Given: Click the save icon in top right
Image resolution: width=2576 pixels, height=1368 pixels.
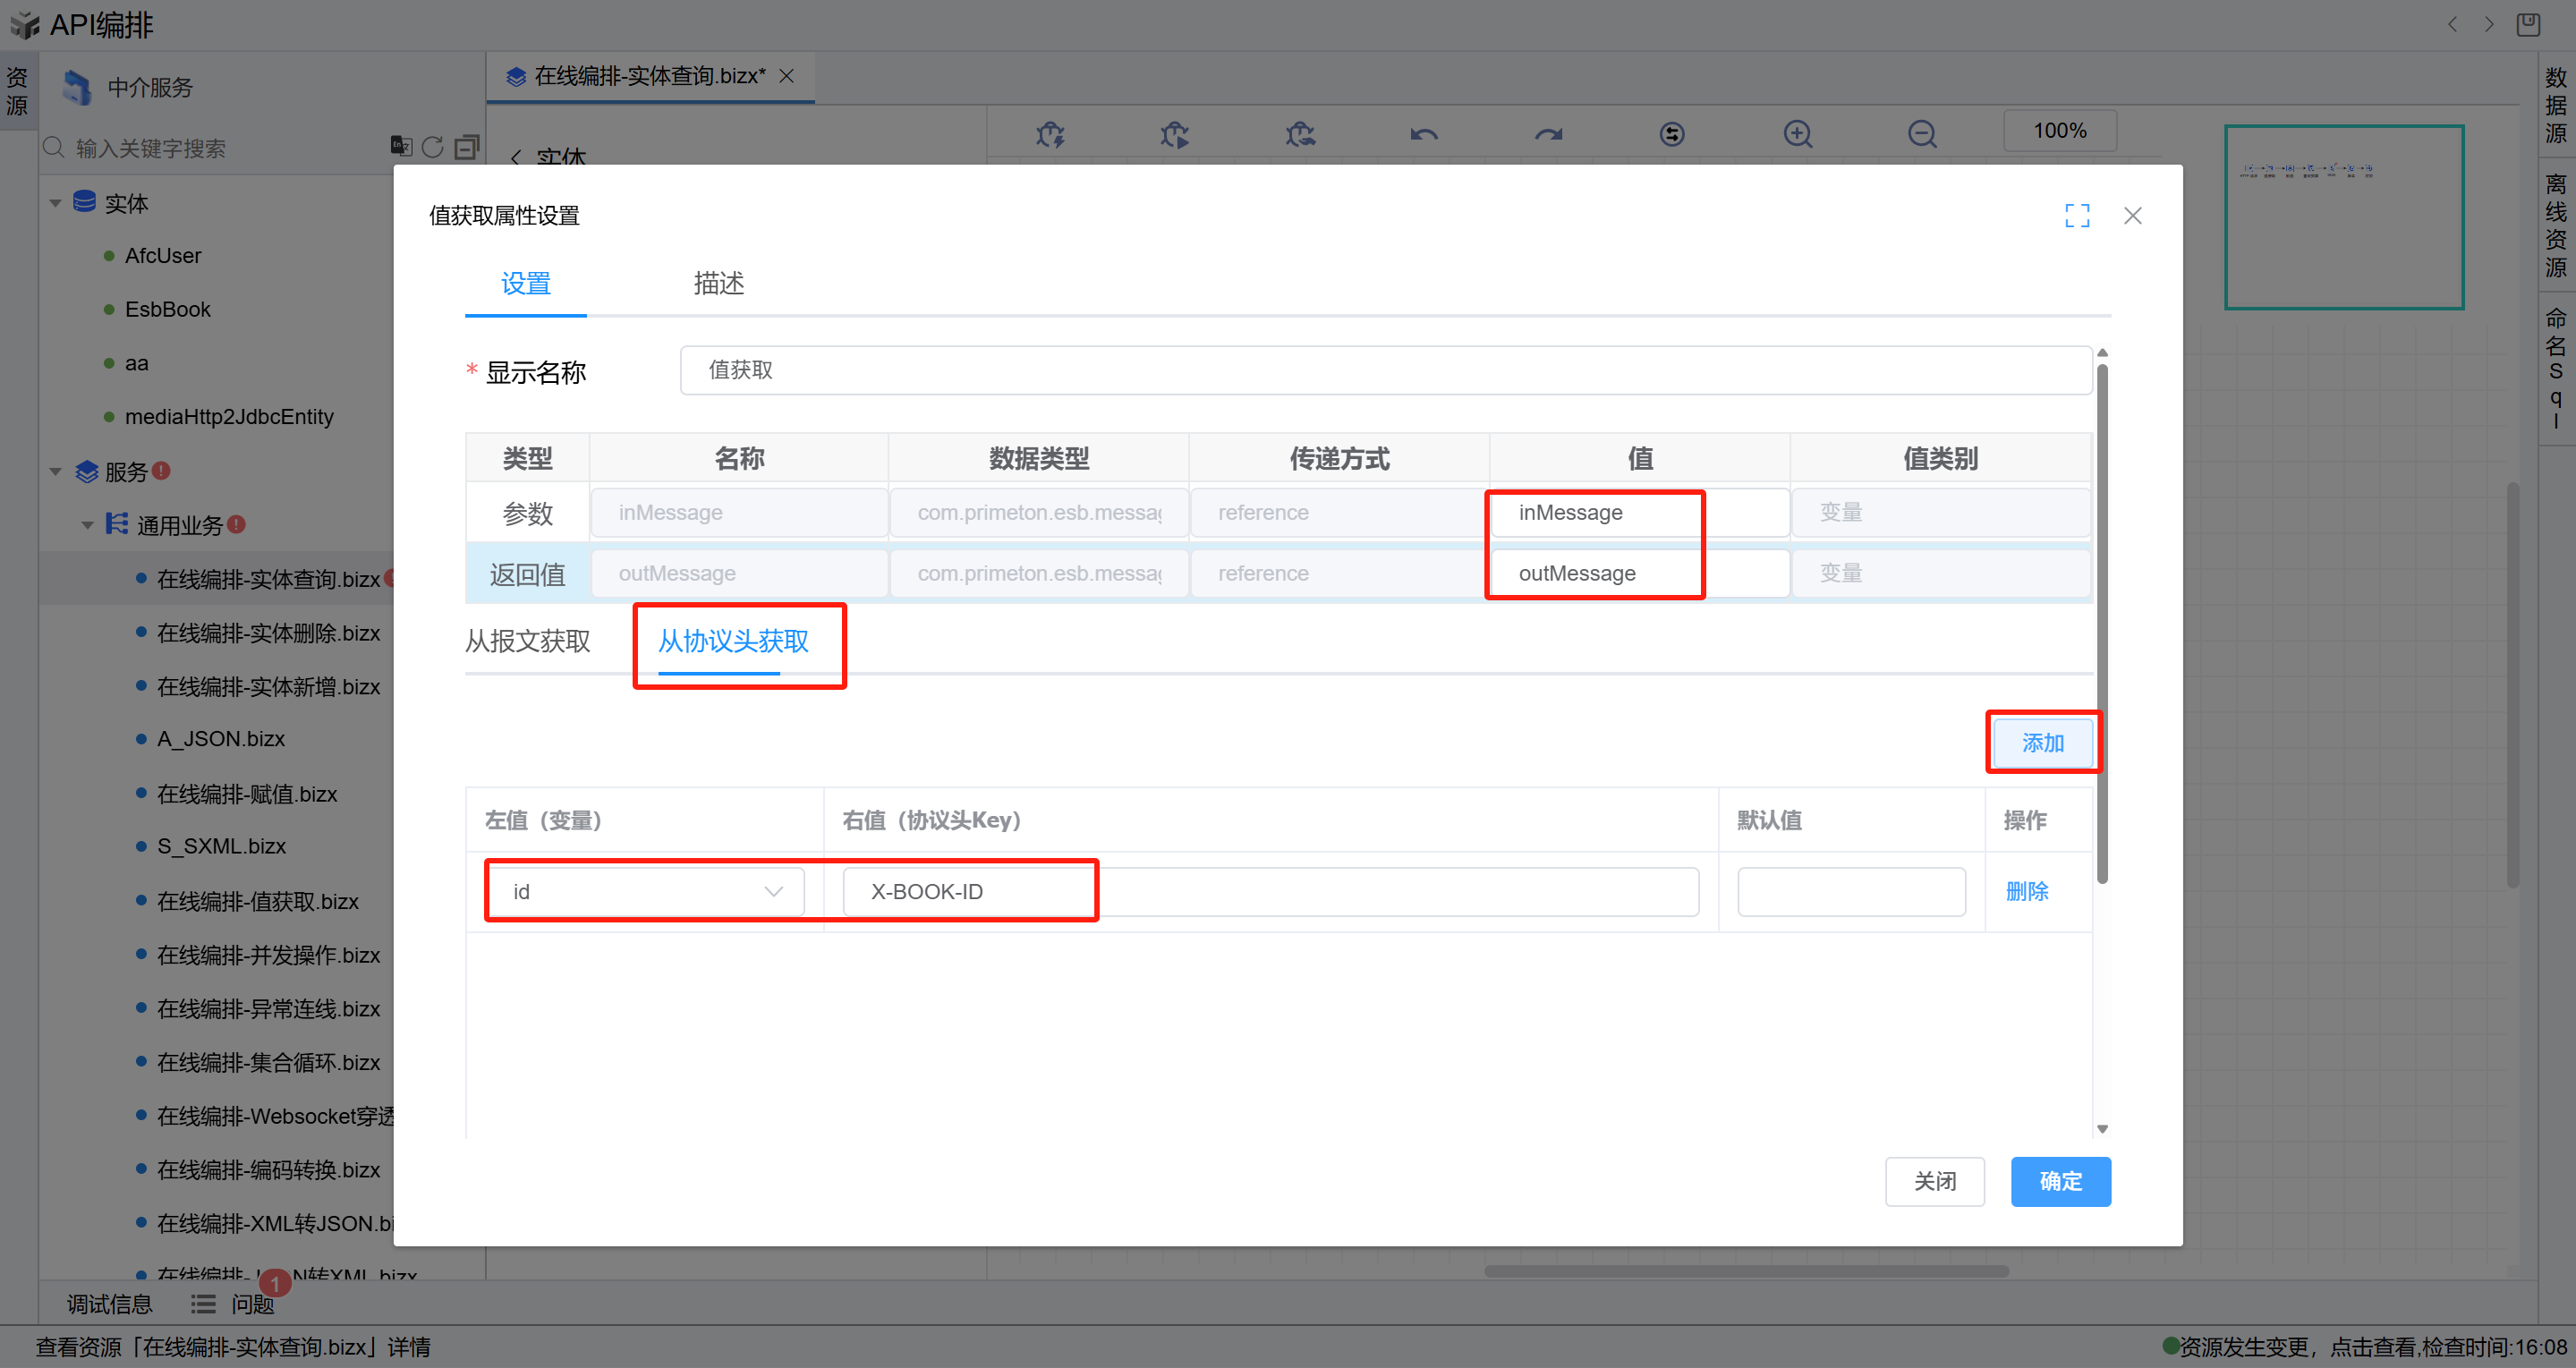Looking at the screenshot, I should pos(2527,24).
